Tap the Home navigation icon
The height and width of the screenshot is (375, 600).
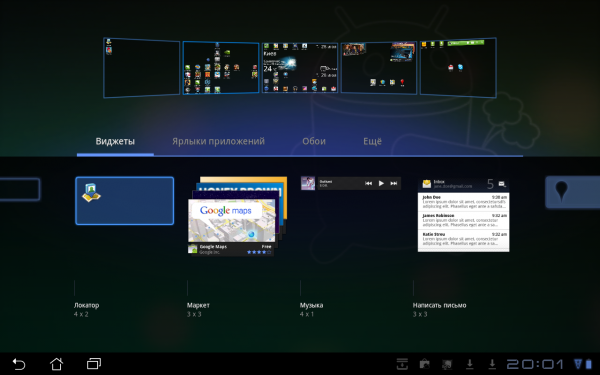click(56, 364)
